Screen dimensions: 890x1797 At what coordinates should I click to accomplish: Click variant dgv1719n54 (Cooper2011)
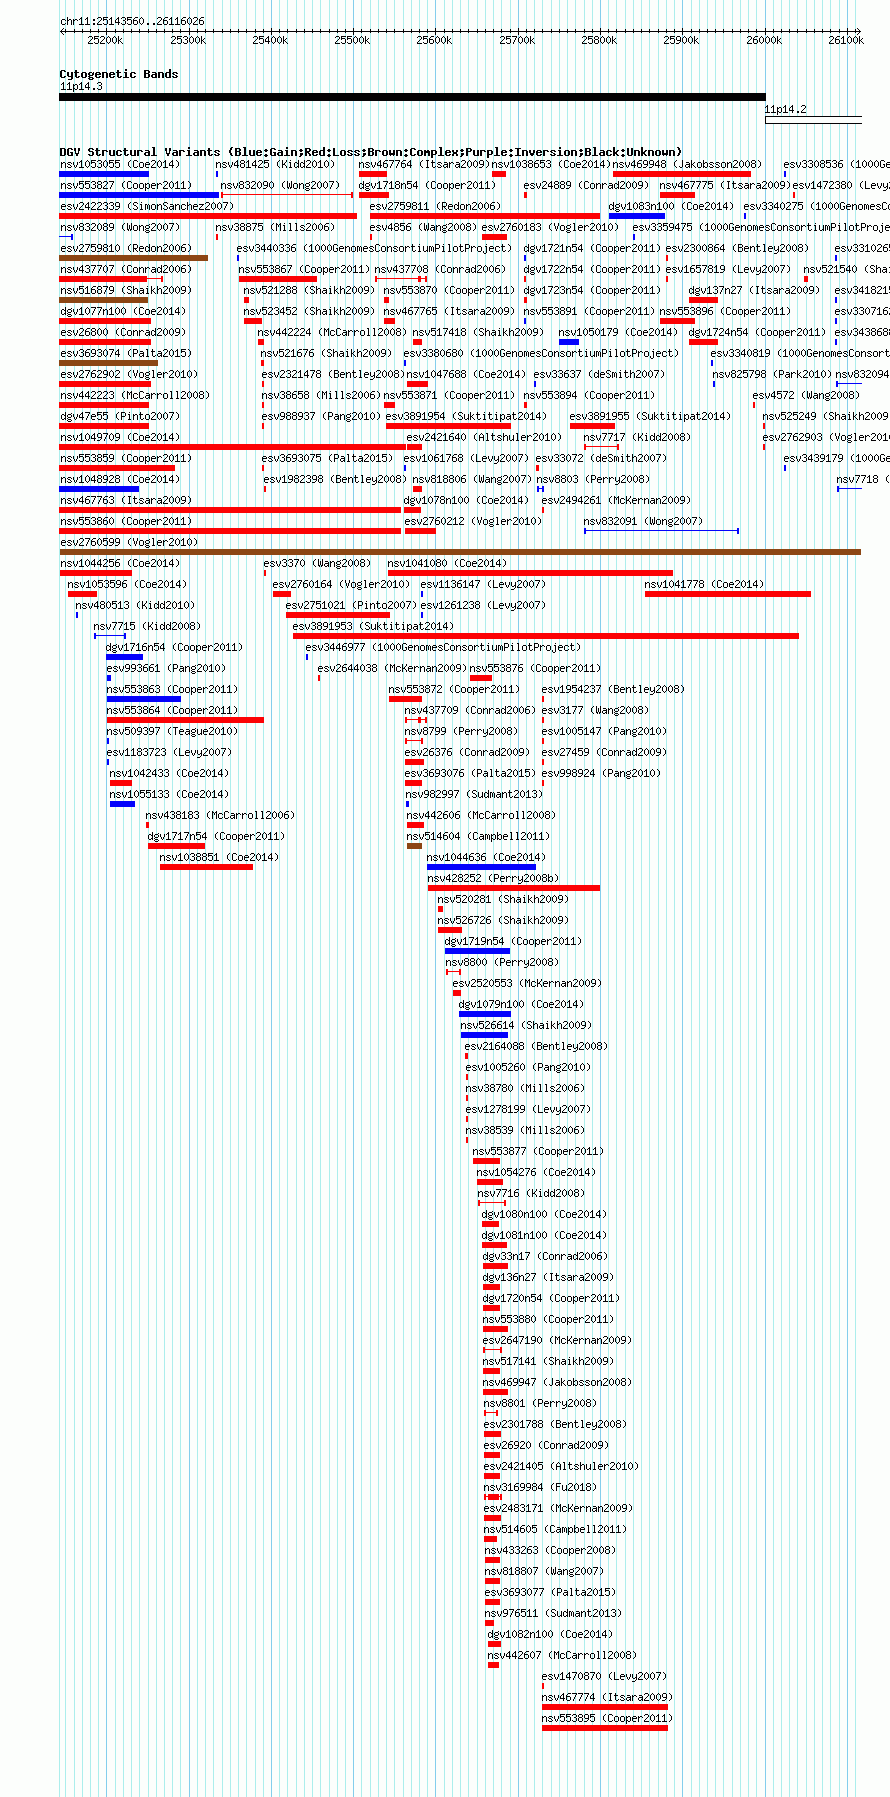(513, 941)
